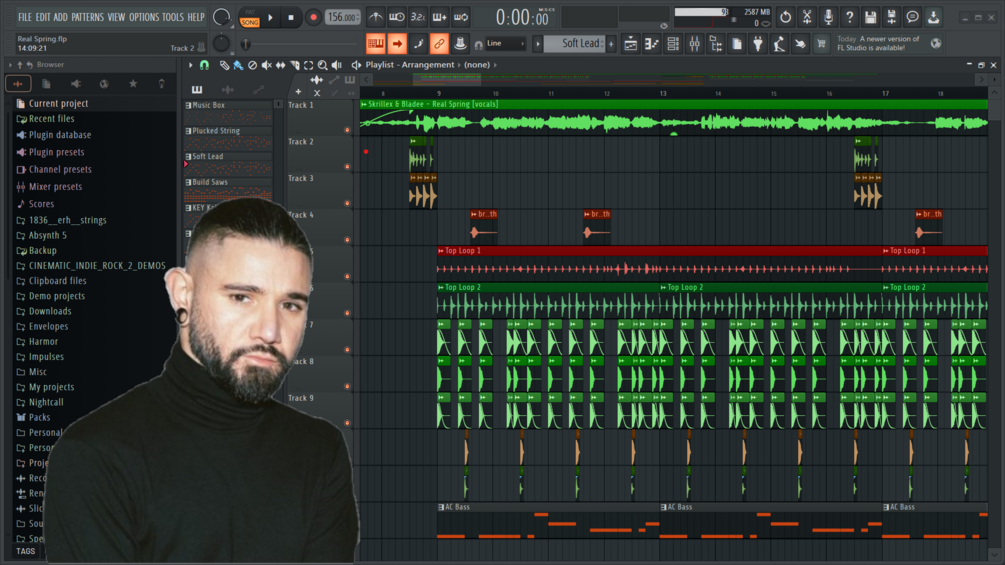Image resolution: width=1005 pixels, height=565 pixels.
Task: Open the browser options menu arrow
Action: [x=10, y=65]
